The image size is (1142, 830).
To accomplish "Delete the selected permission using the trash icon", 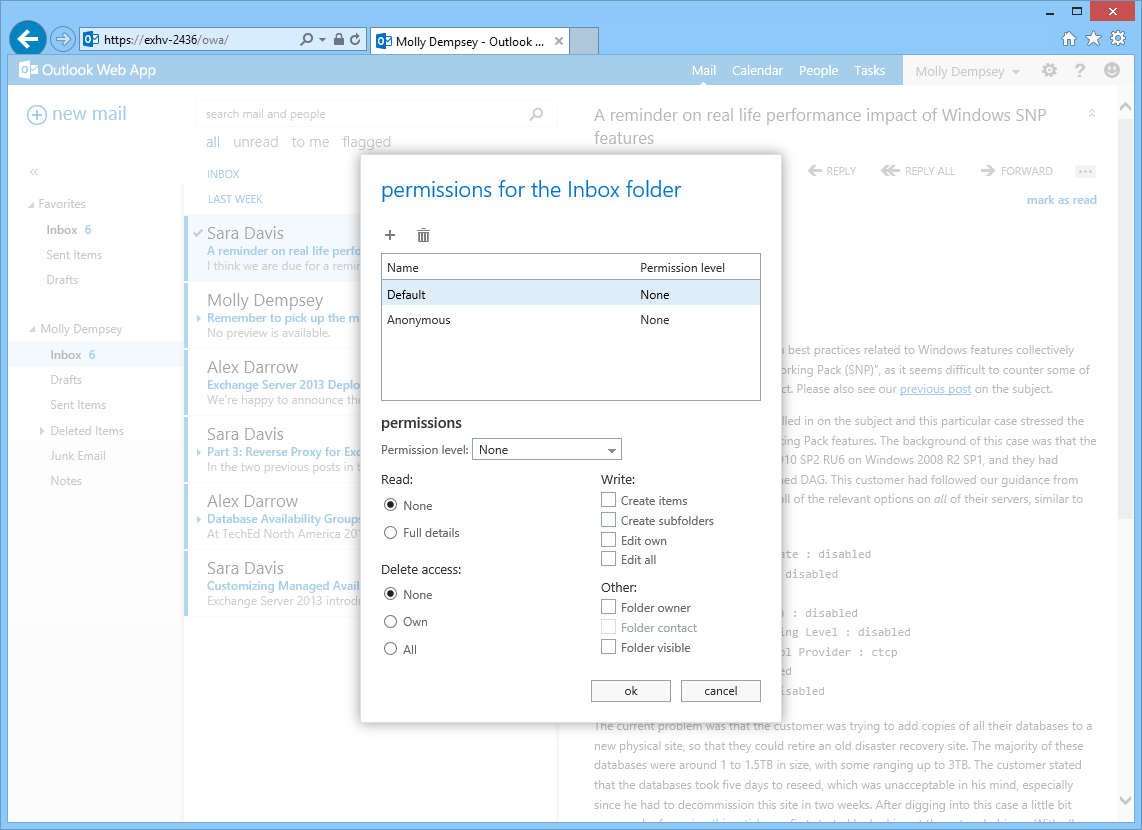I will click(x=423, y=235).
